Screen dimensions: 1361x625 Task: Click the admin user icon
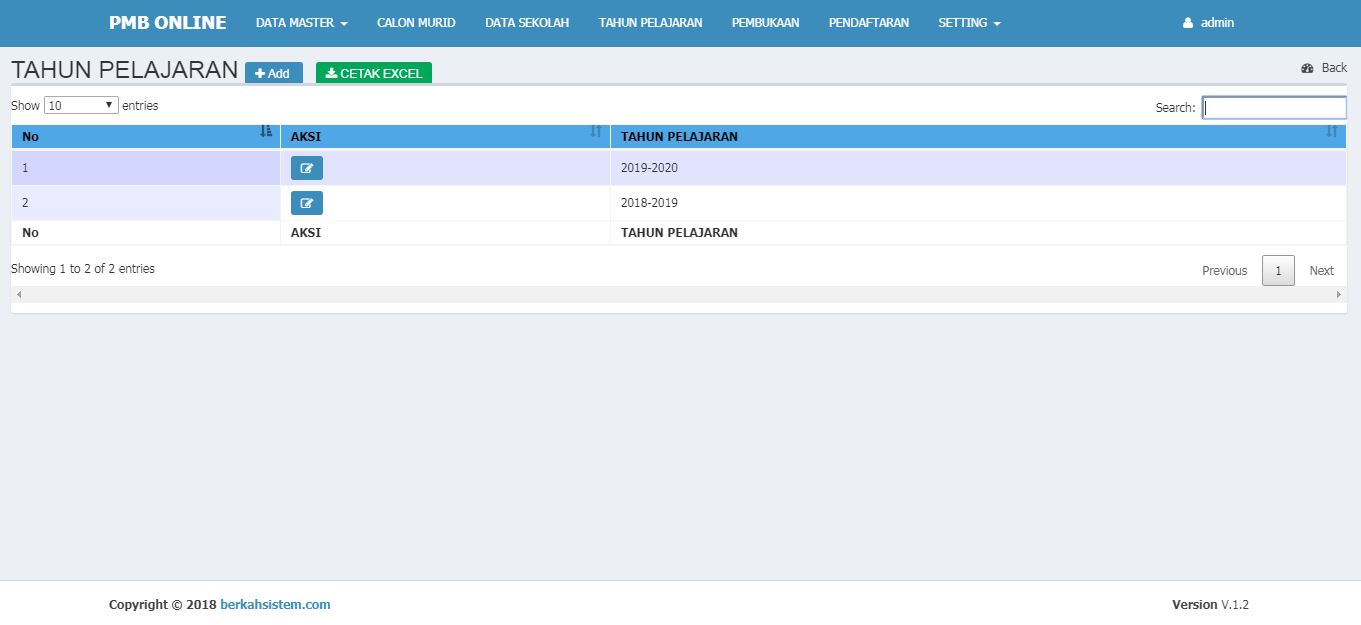point(1188,23)
